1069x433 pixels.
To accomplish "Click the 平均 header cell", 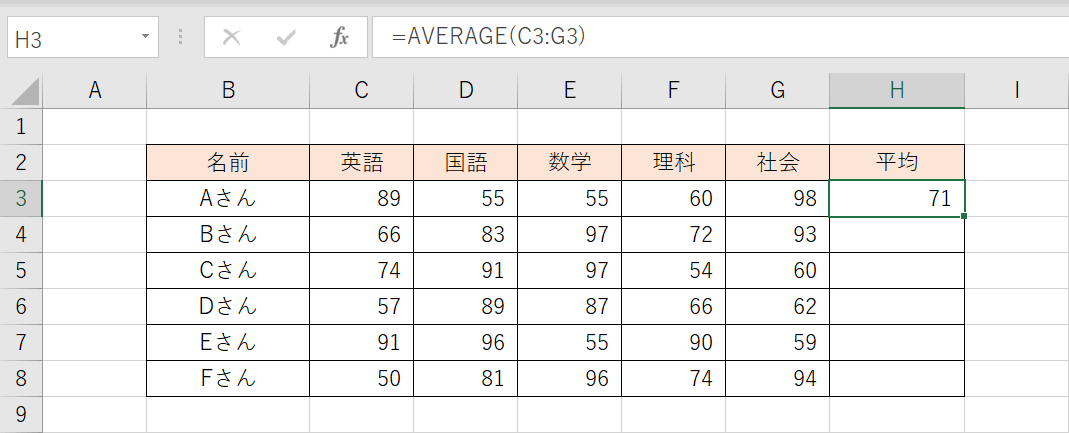I will [x=897, y=162].
